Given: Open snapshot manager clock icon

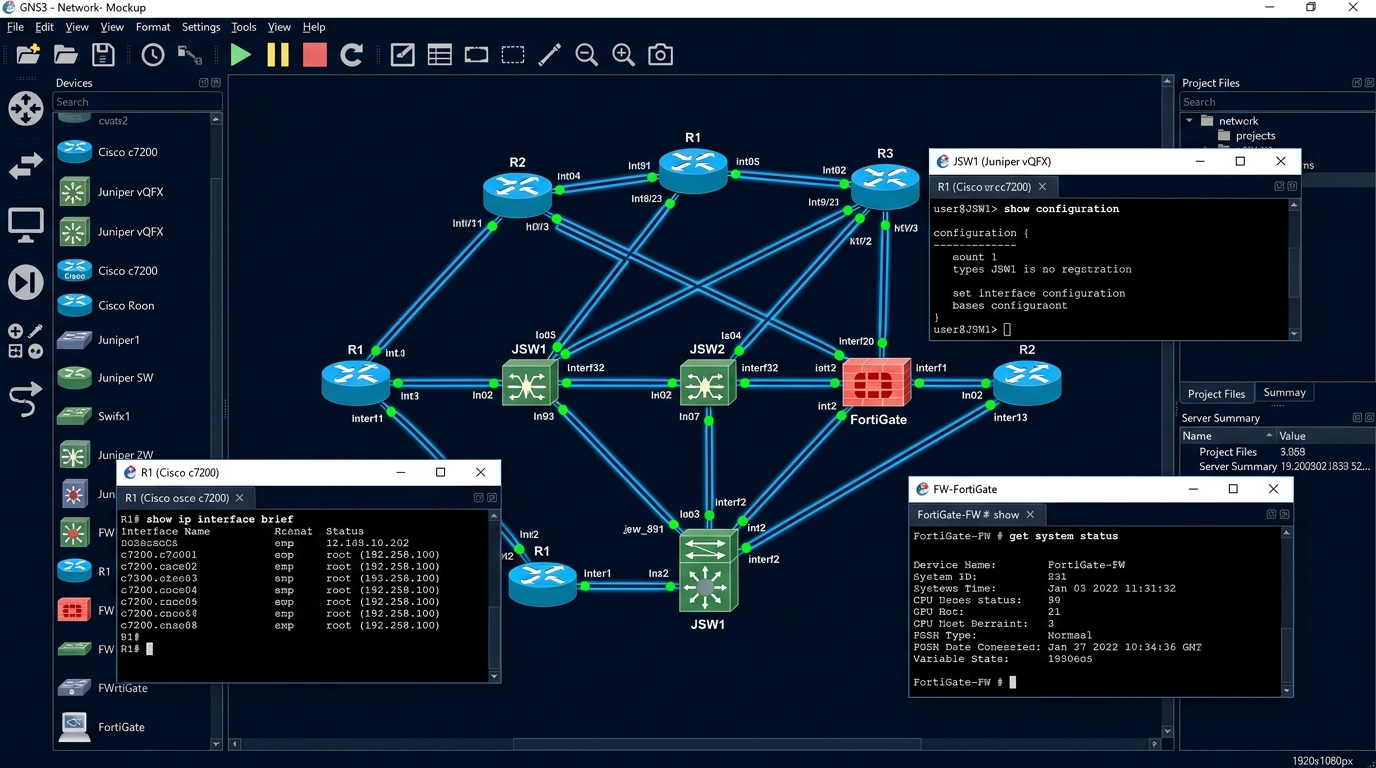Looking at the screenshot, I should point(153,54).
